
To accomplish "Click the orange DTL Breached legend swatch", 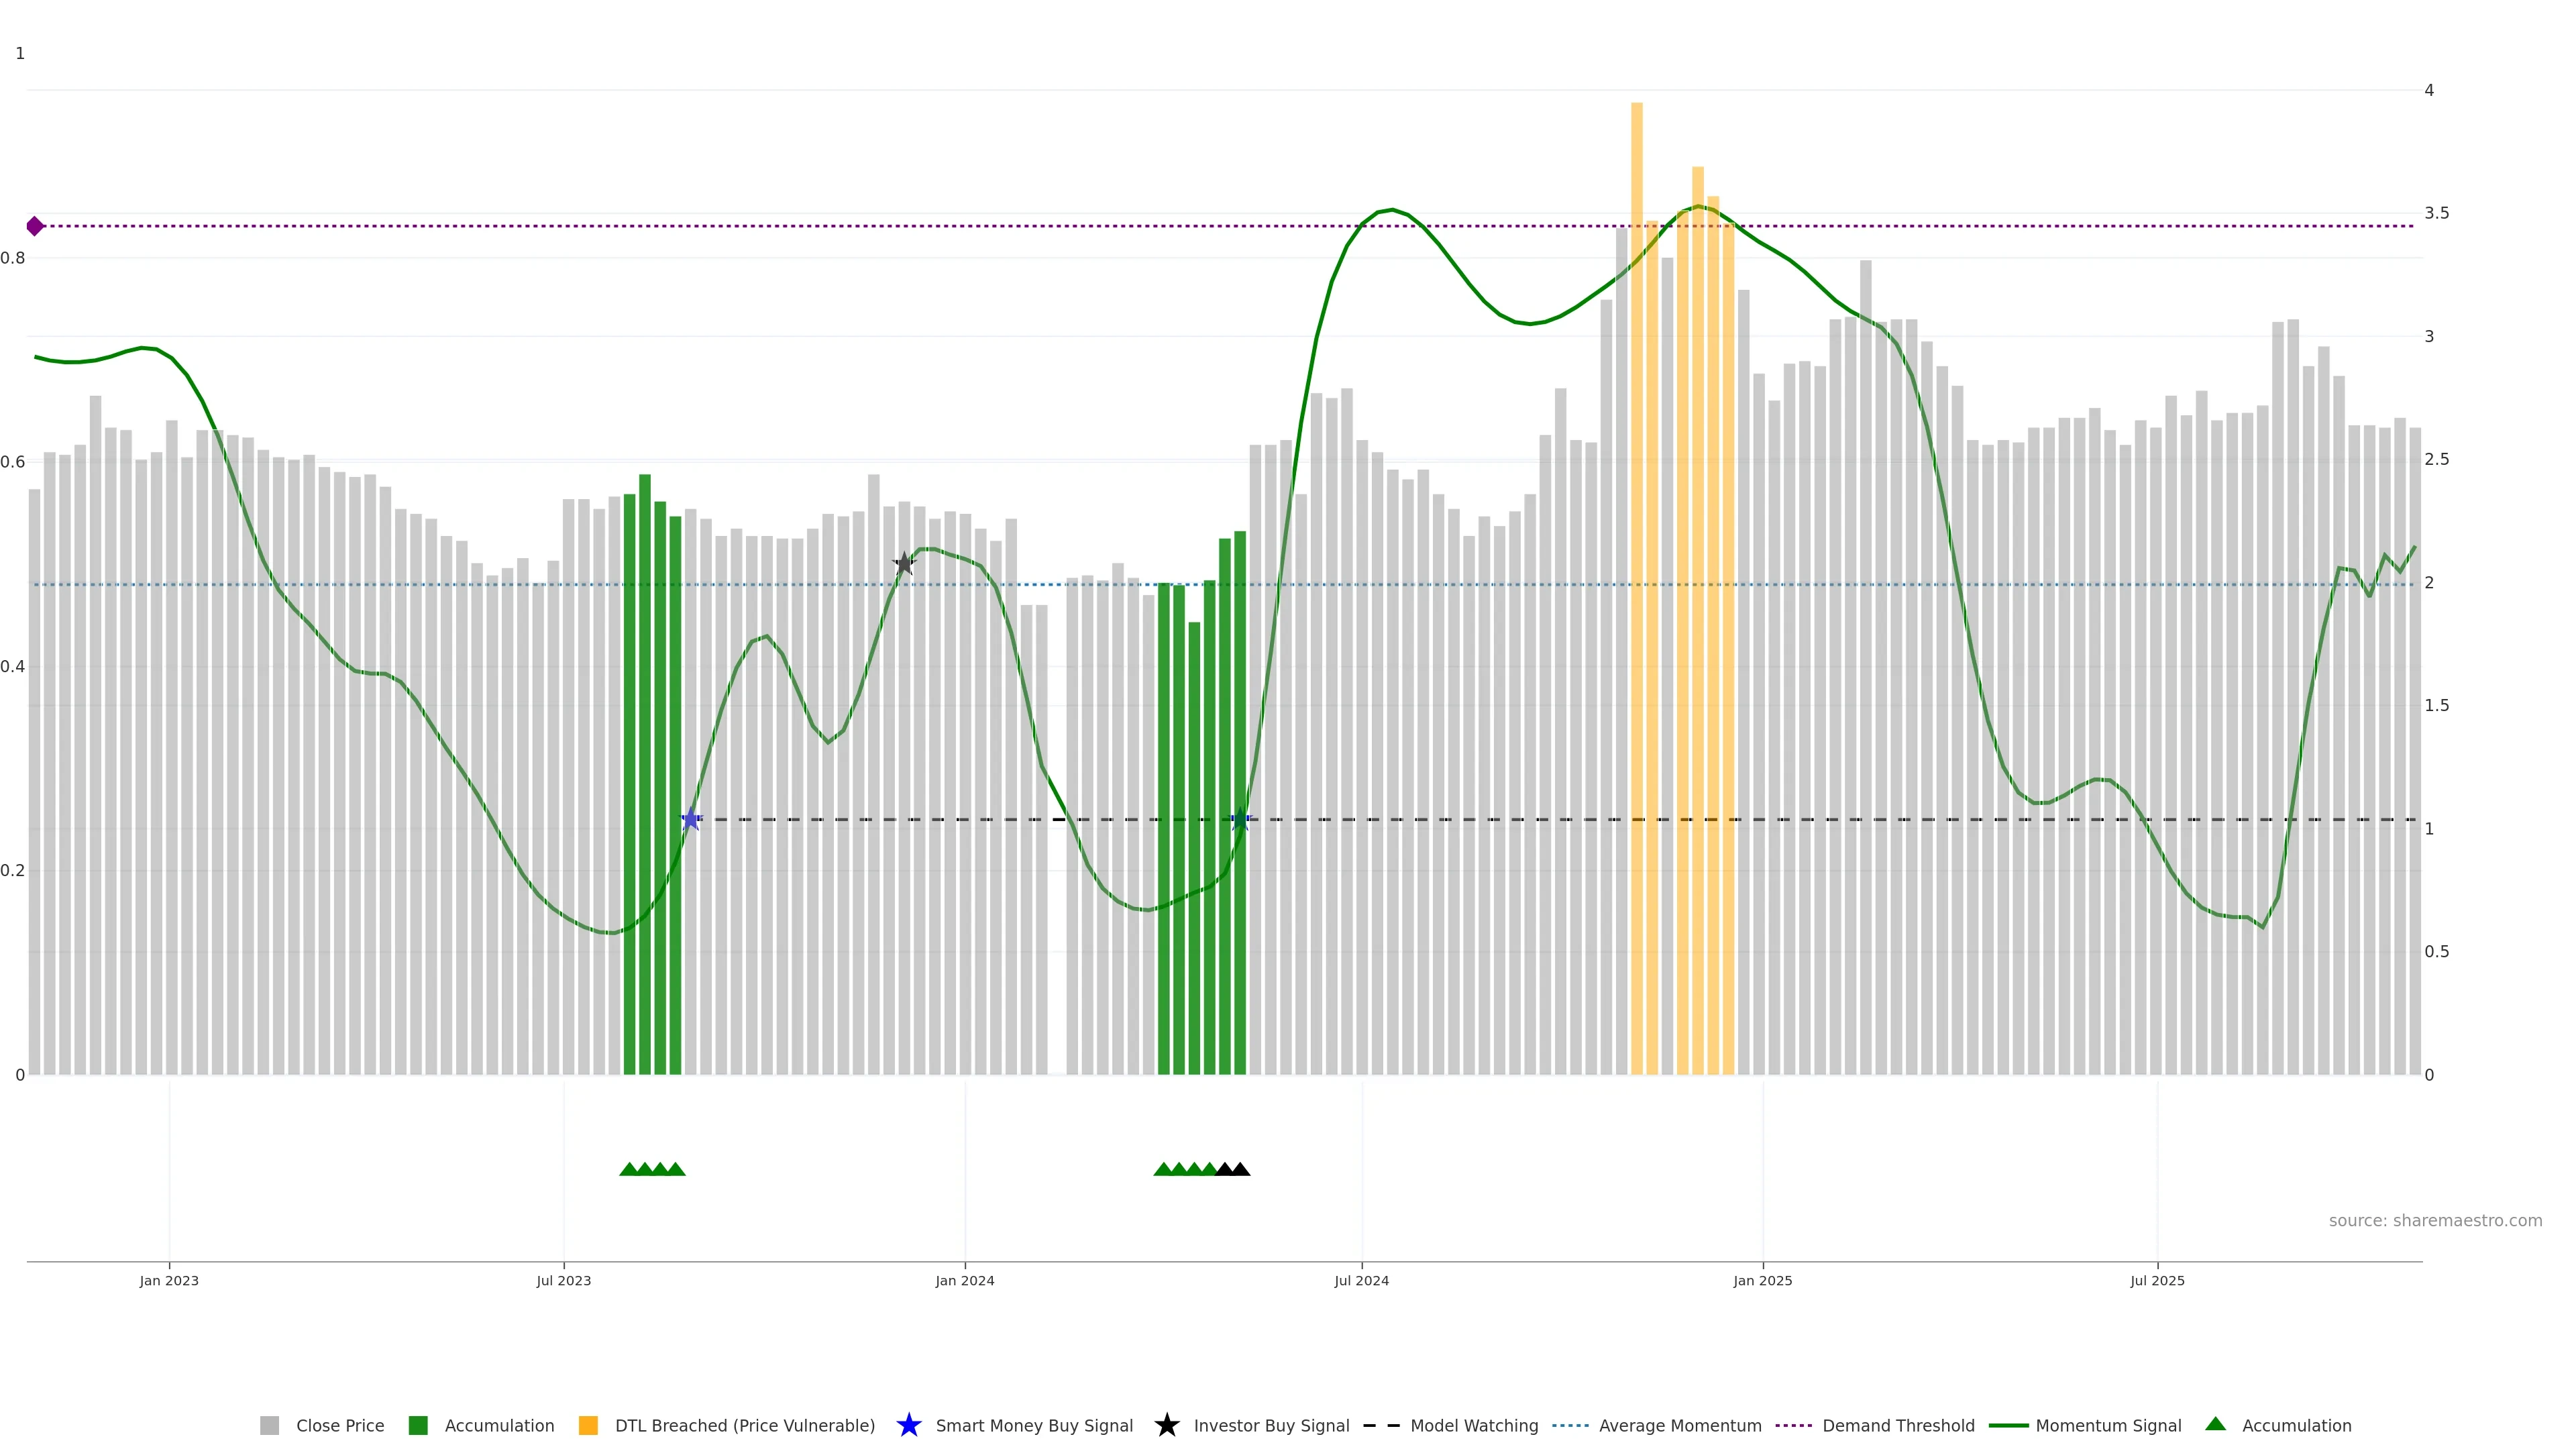I will point(588,1425).
